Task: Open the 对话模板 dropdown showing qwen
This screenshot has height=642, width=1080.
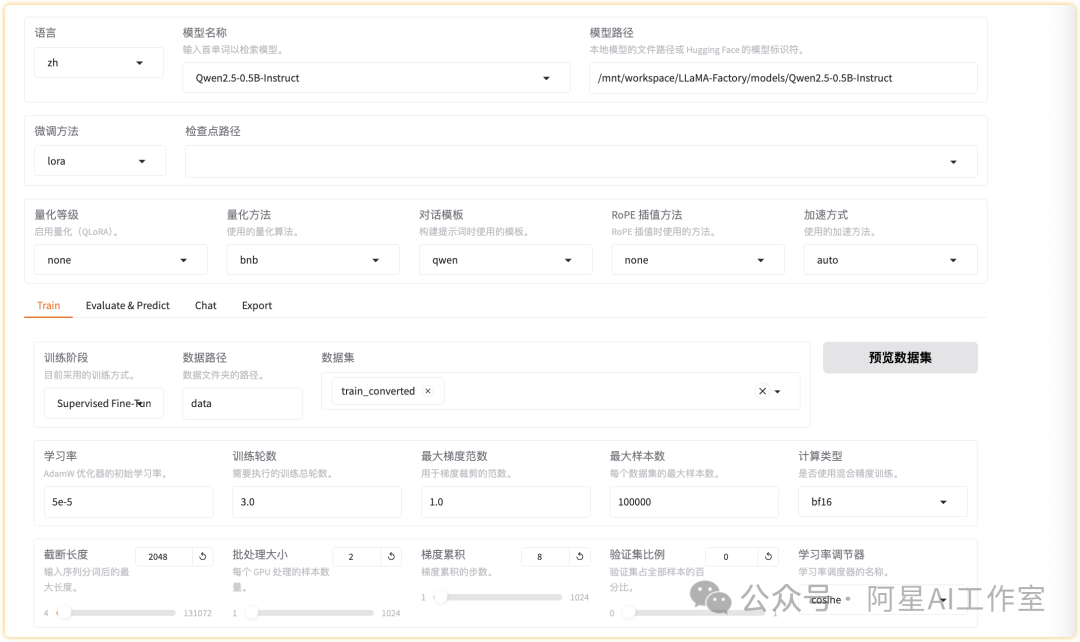Action: (506, 260)
